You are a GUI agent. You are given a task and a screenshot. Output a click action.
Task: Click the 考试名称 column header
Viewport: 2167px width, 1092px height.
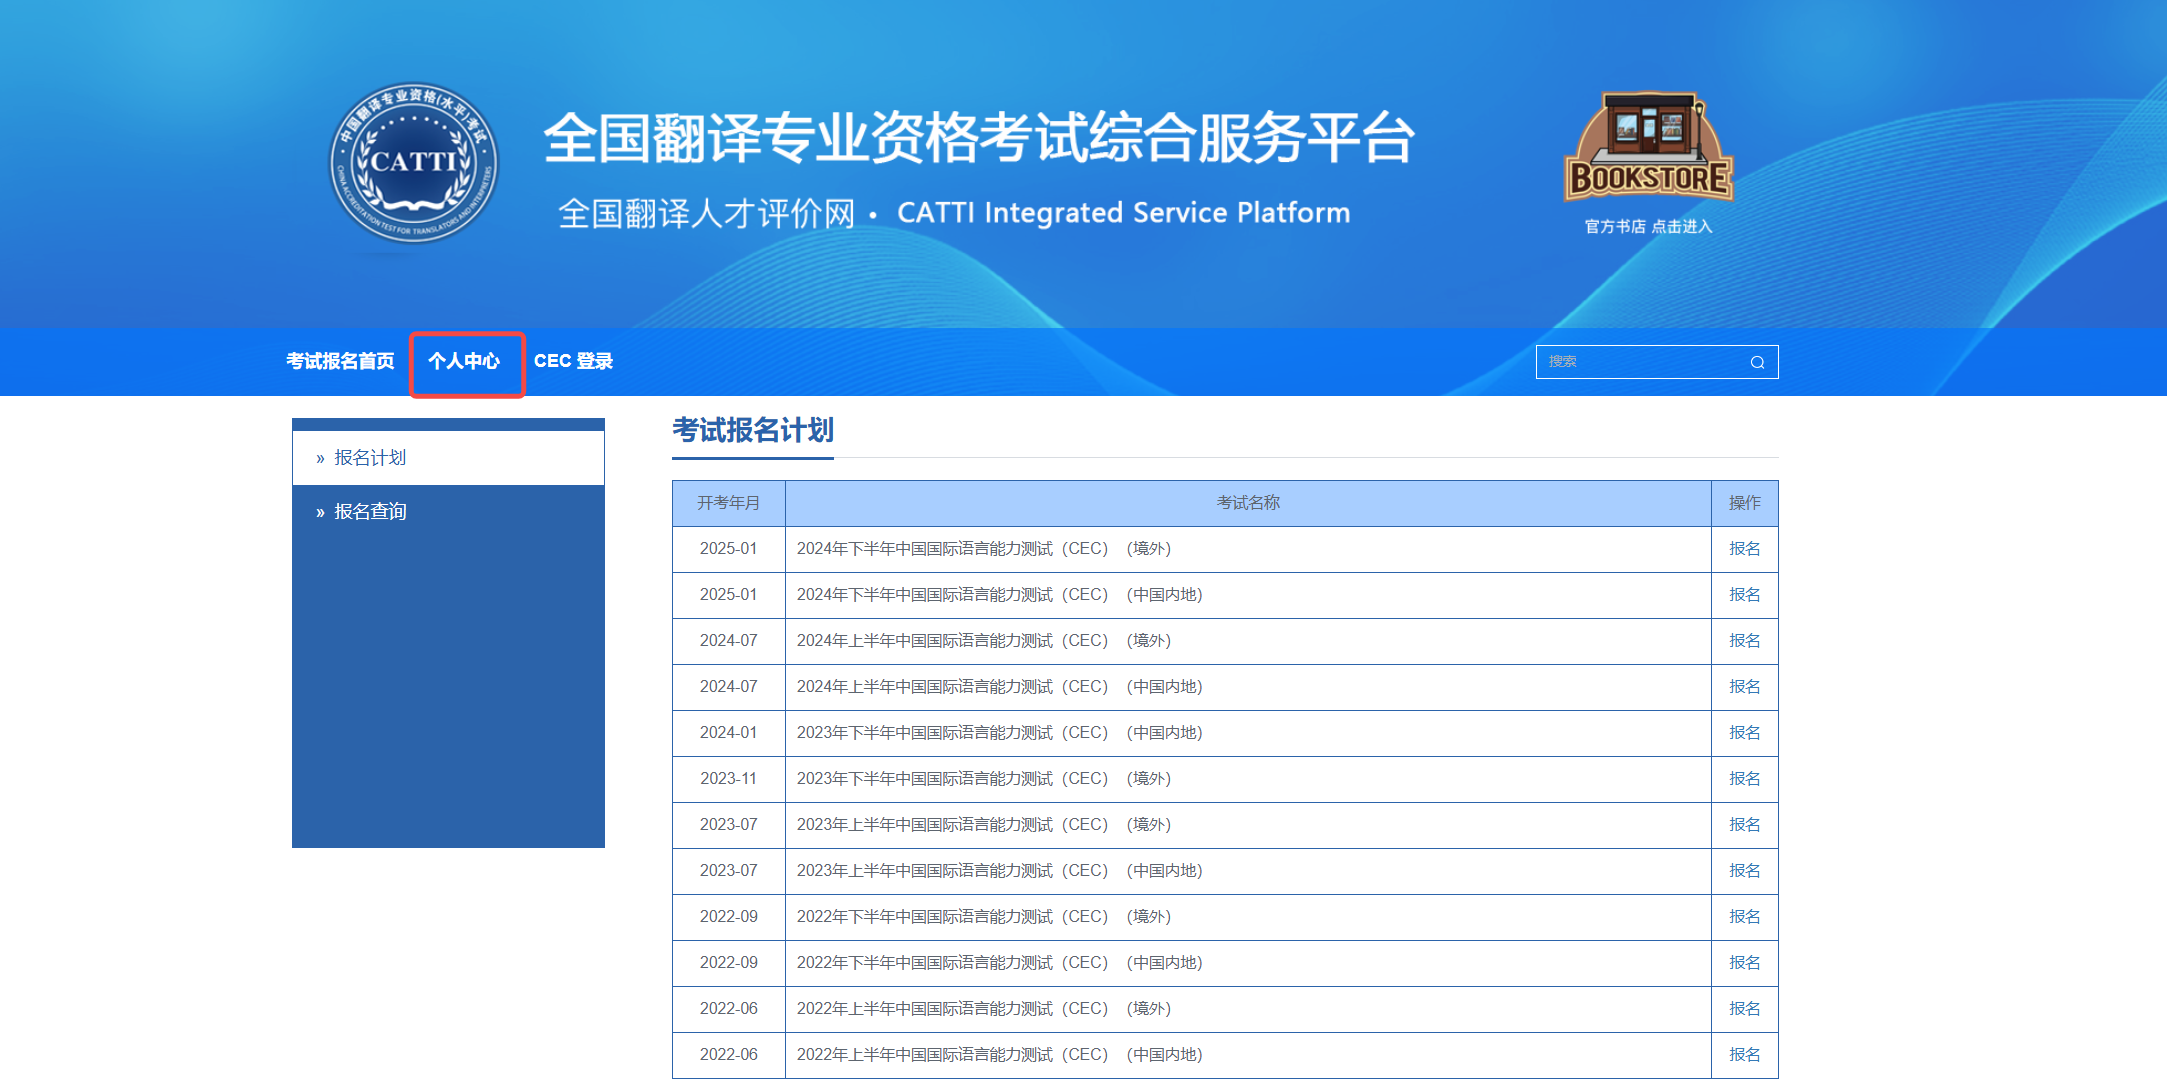pos(1248,503)
